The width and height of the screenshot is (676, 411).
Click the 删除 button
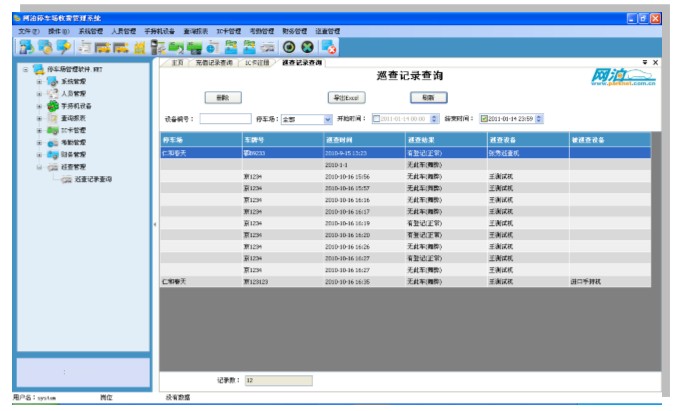coord(223,98)
